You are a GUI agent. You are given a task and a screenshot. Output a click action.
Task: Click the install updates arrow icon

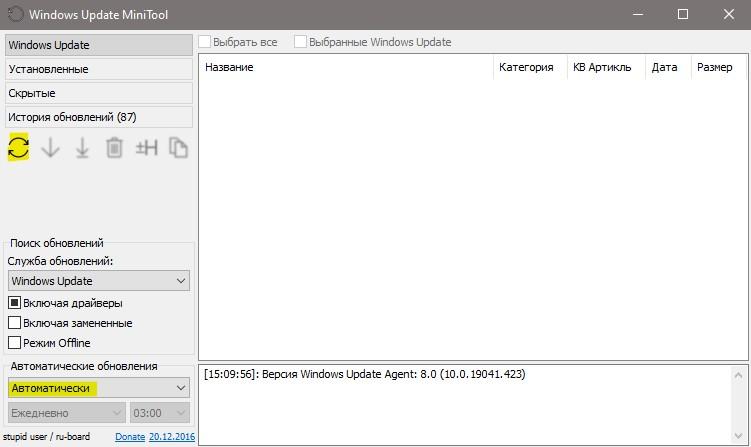tap(82, 148)
